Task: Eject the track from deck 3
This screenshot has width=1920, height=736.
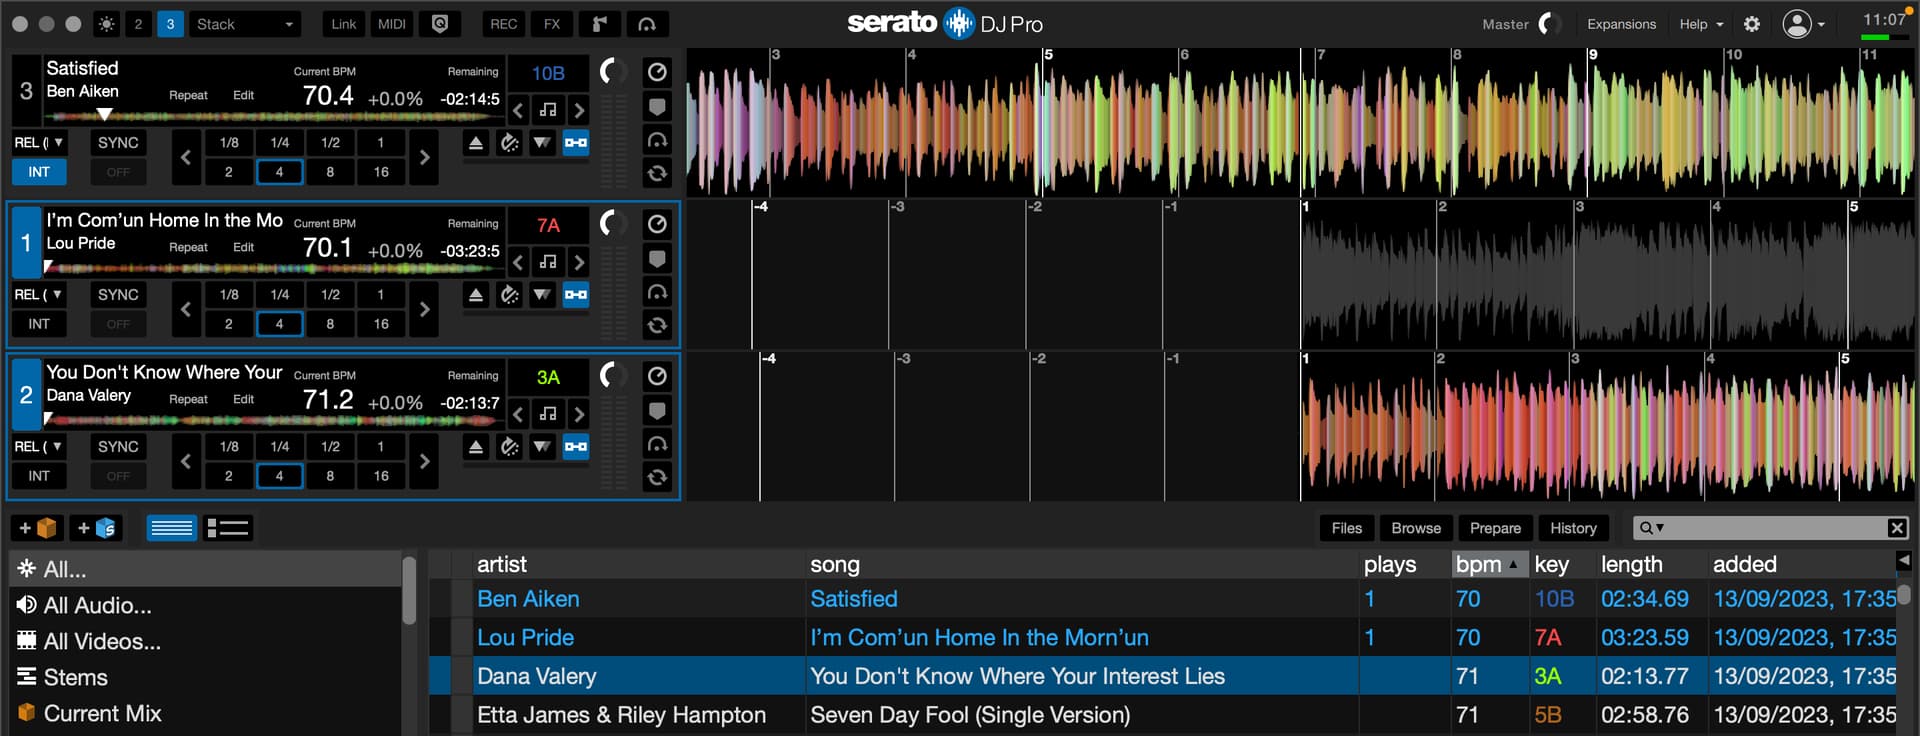Action: click(x=476, y=143)
